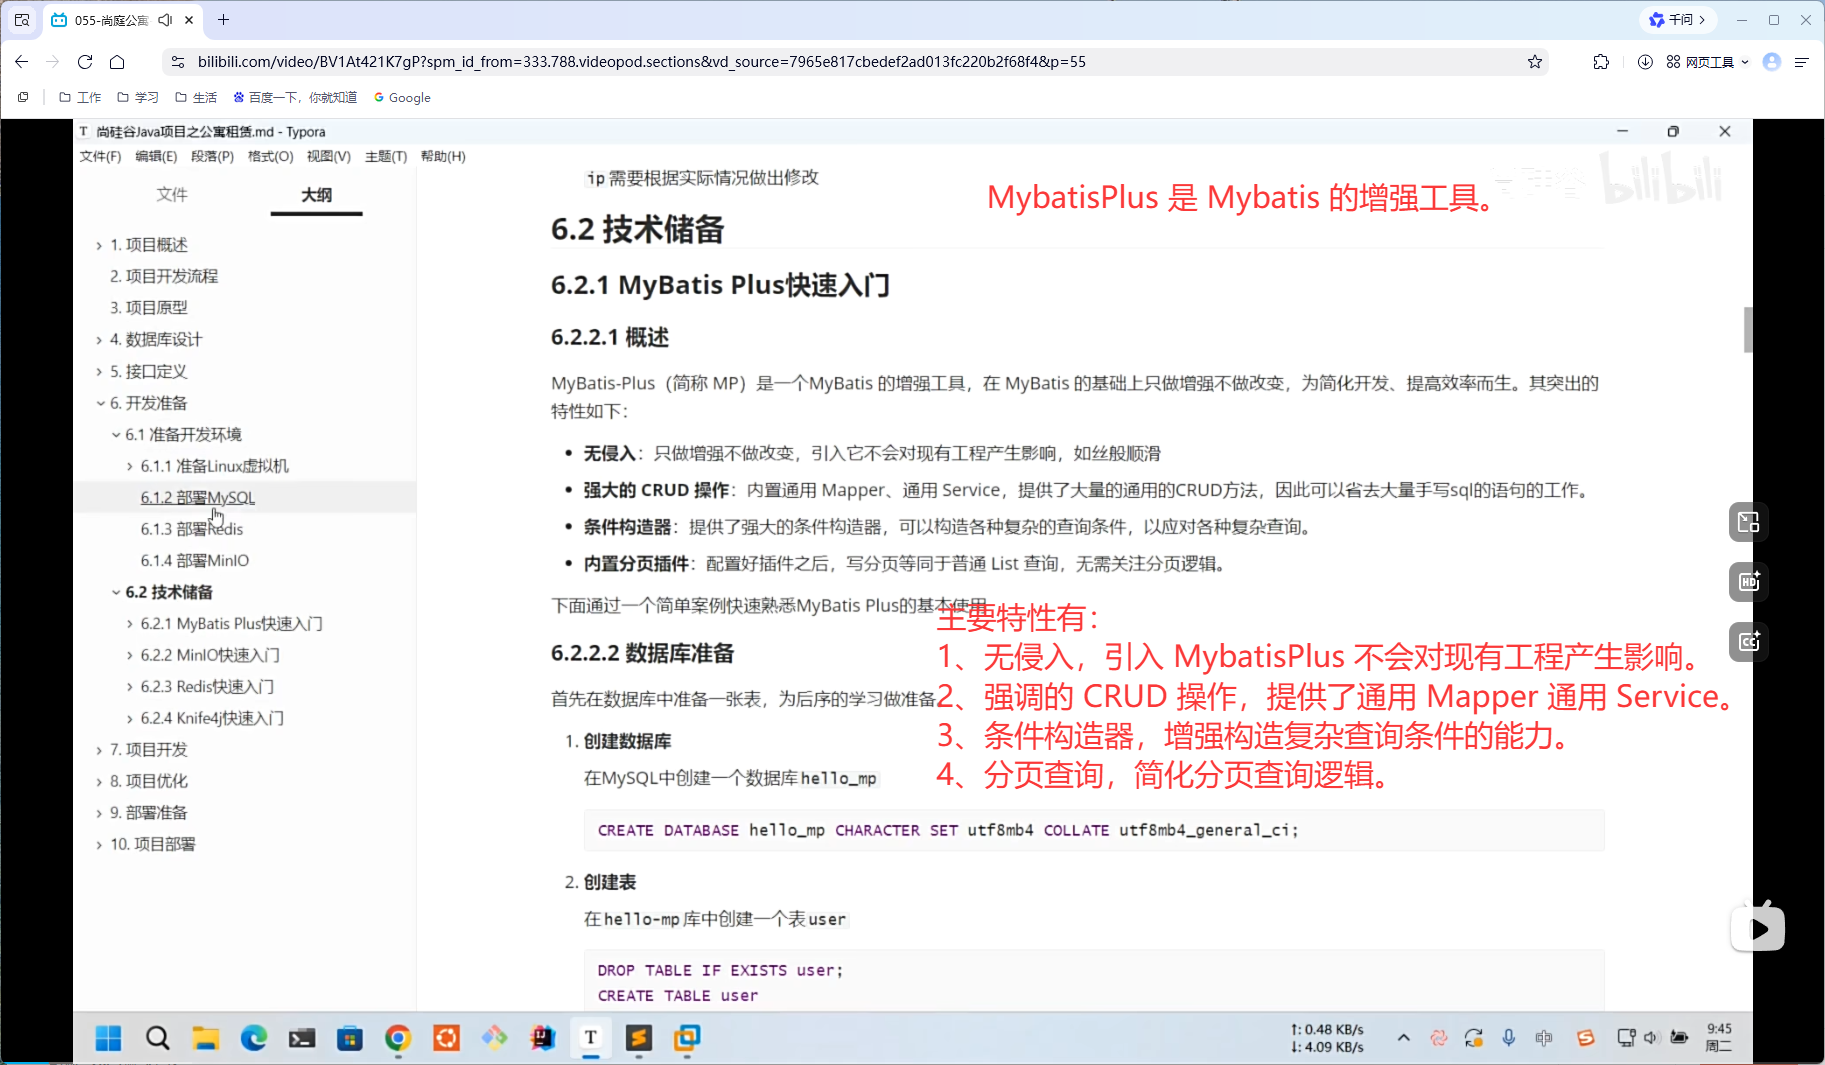This screenshot has height=1065, width=1825.
Task: Expand outline item 4. 数据库设计
Action: pyautogui.click(x=99, y=340)
